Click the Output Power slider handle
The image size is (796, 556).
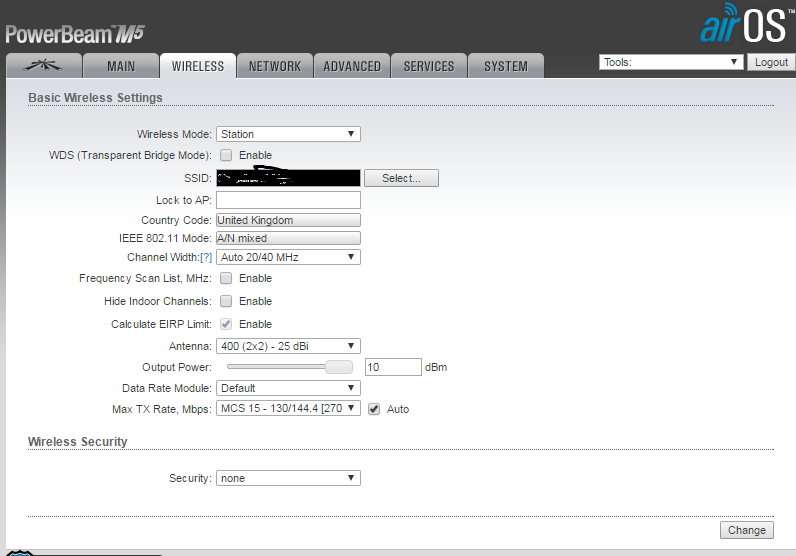tap(339, 367)
